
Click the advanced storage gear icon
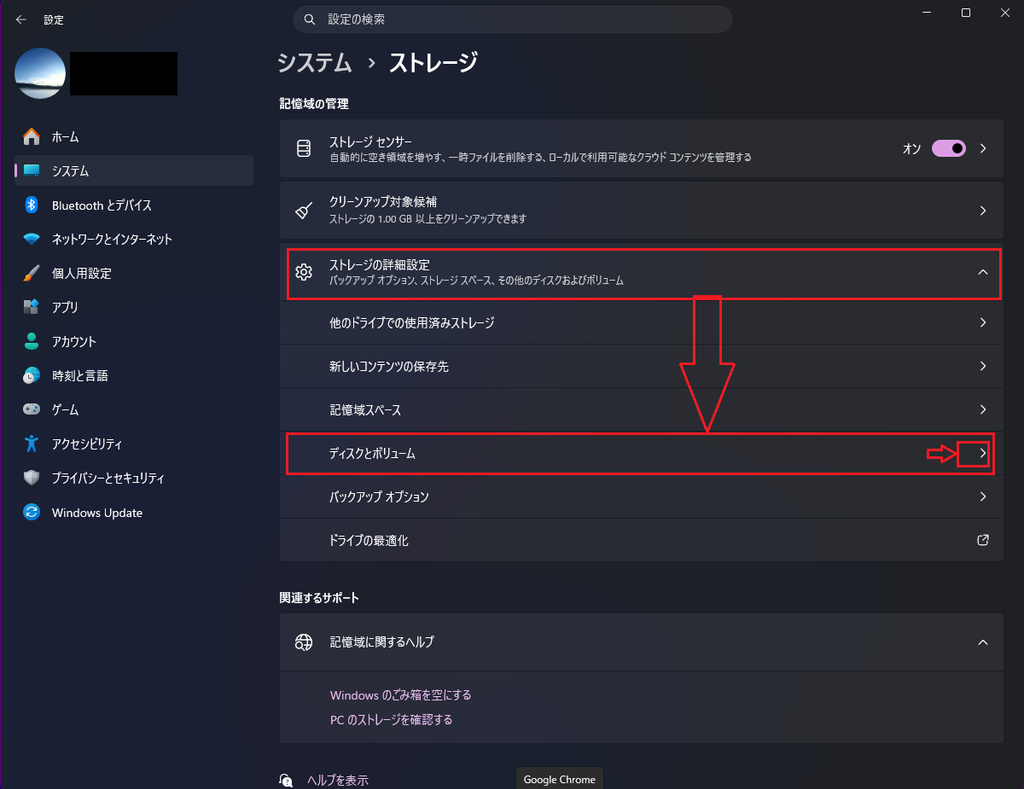(x=304, y=272)
